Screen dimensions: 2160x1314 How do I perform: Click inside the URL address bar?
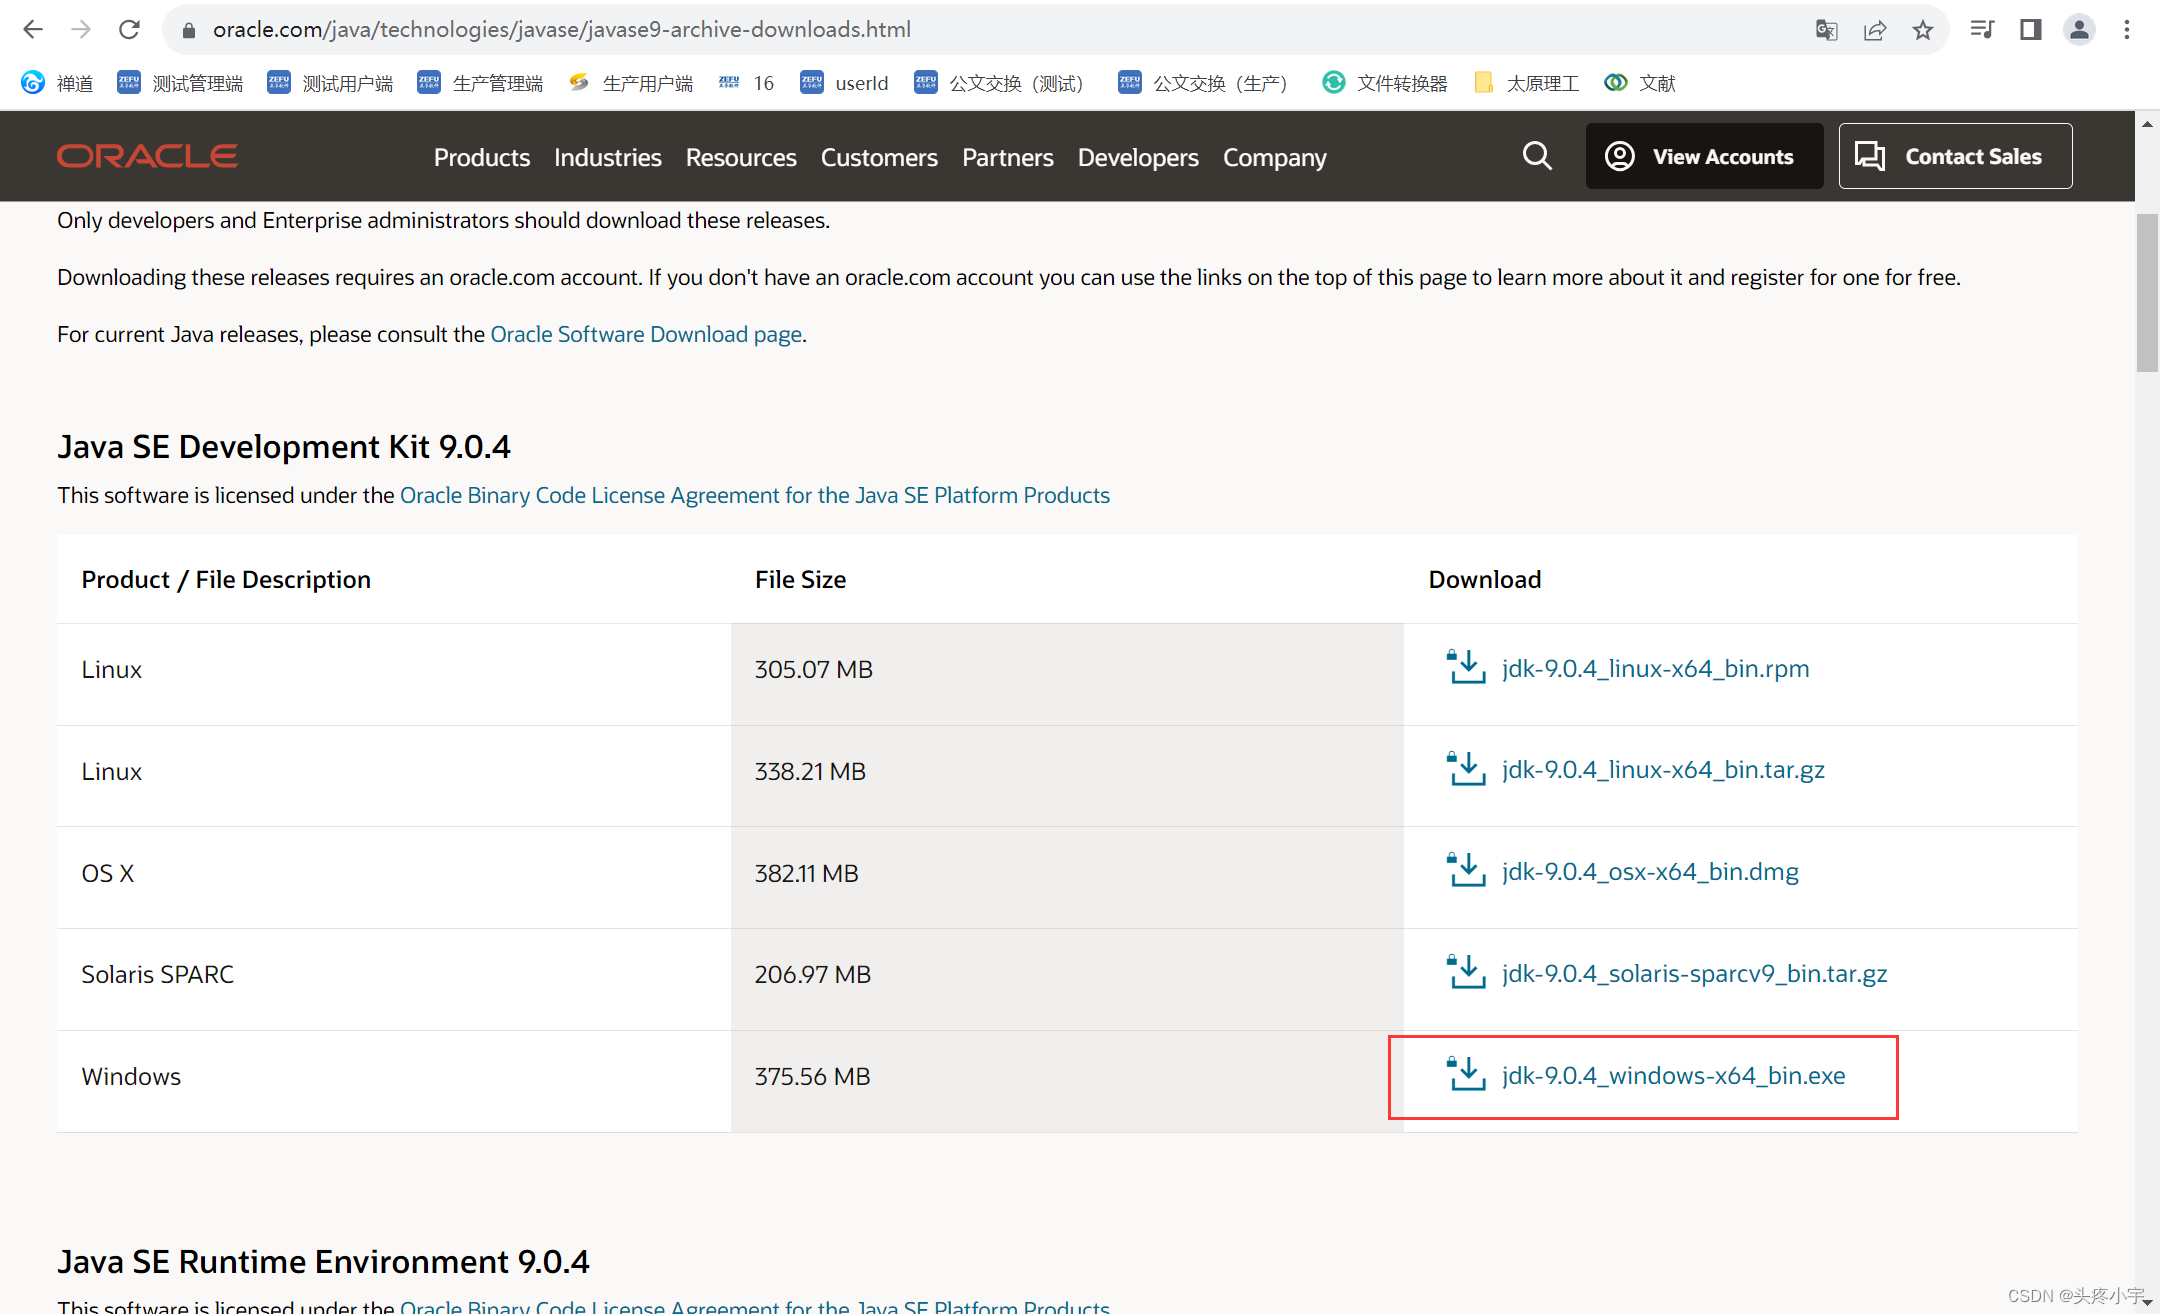(x=561, y=29)
